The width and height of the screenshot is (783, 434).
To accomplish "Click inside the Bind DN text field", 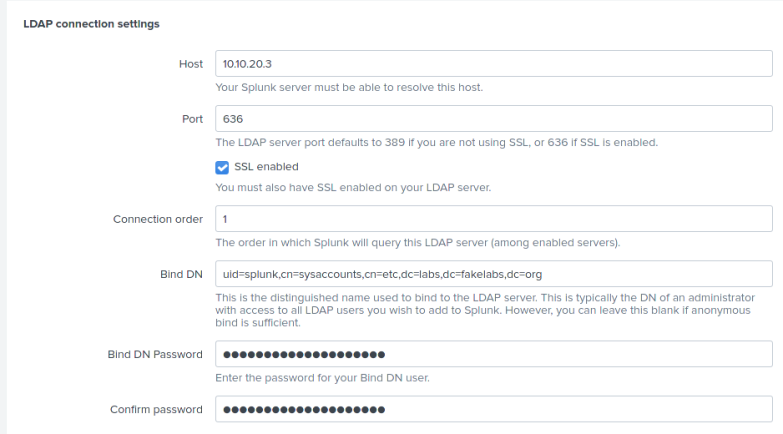I will point(493,274).
